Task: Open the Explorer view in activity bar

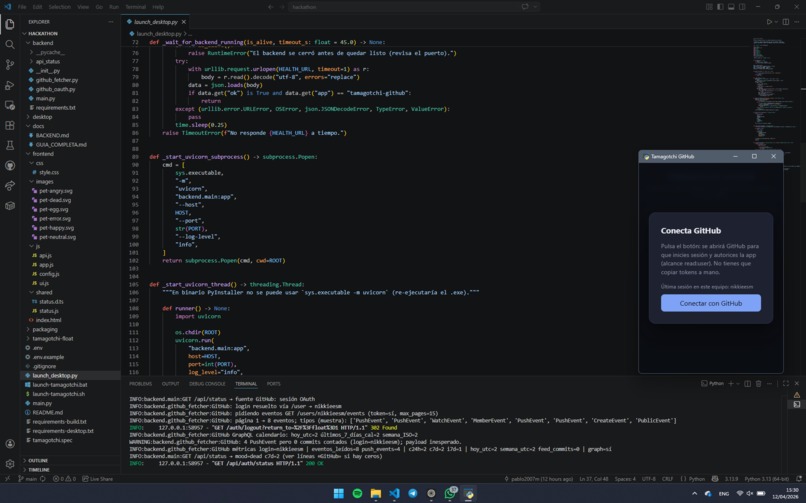Action: point(10,24)
